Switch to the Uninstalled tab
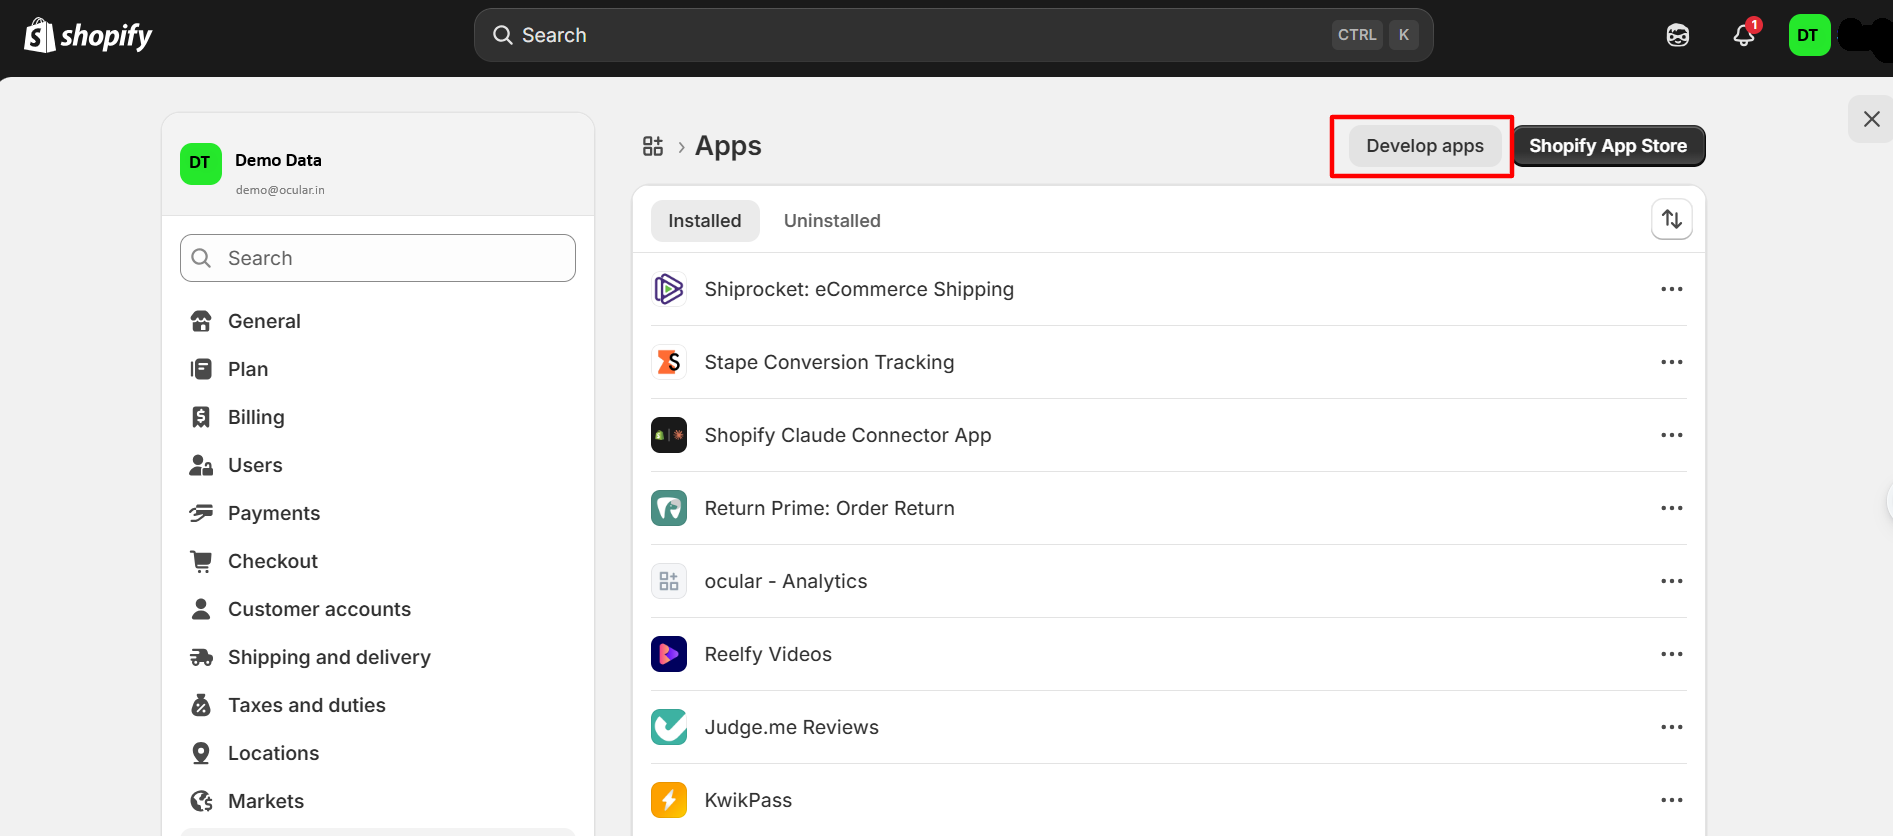 (832, 221)
